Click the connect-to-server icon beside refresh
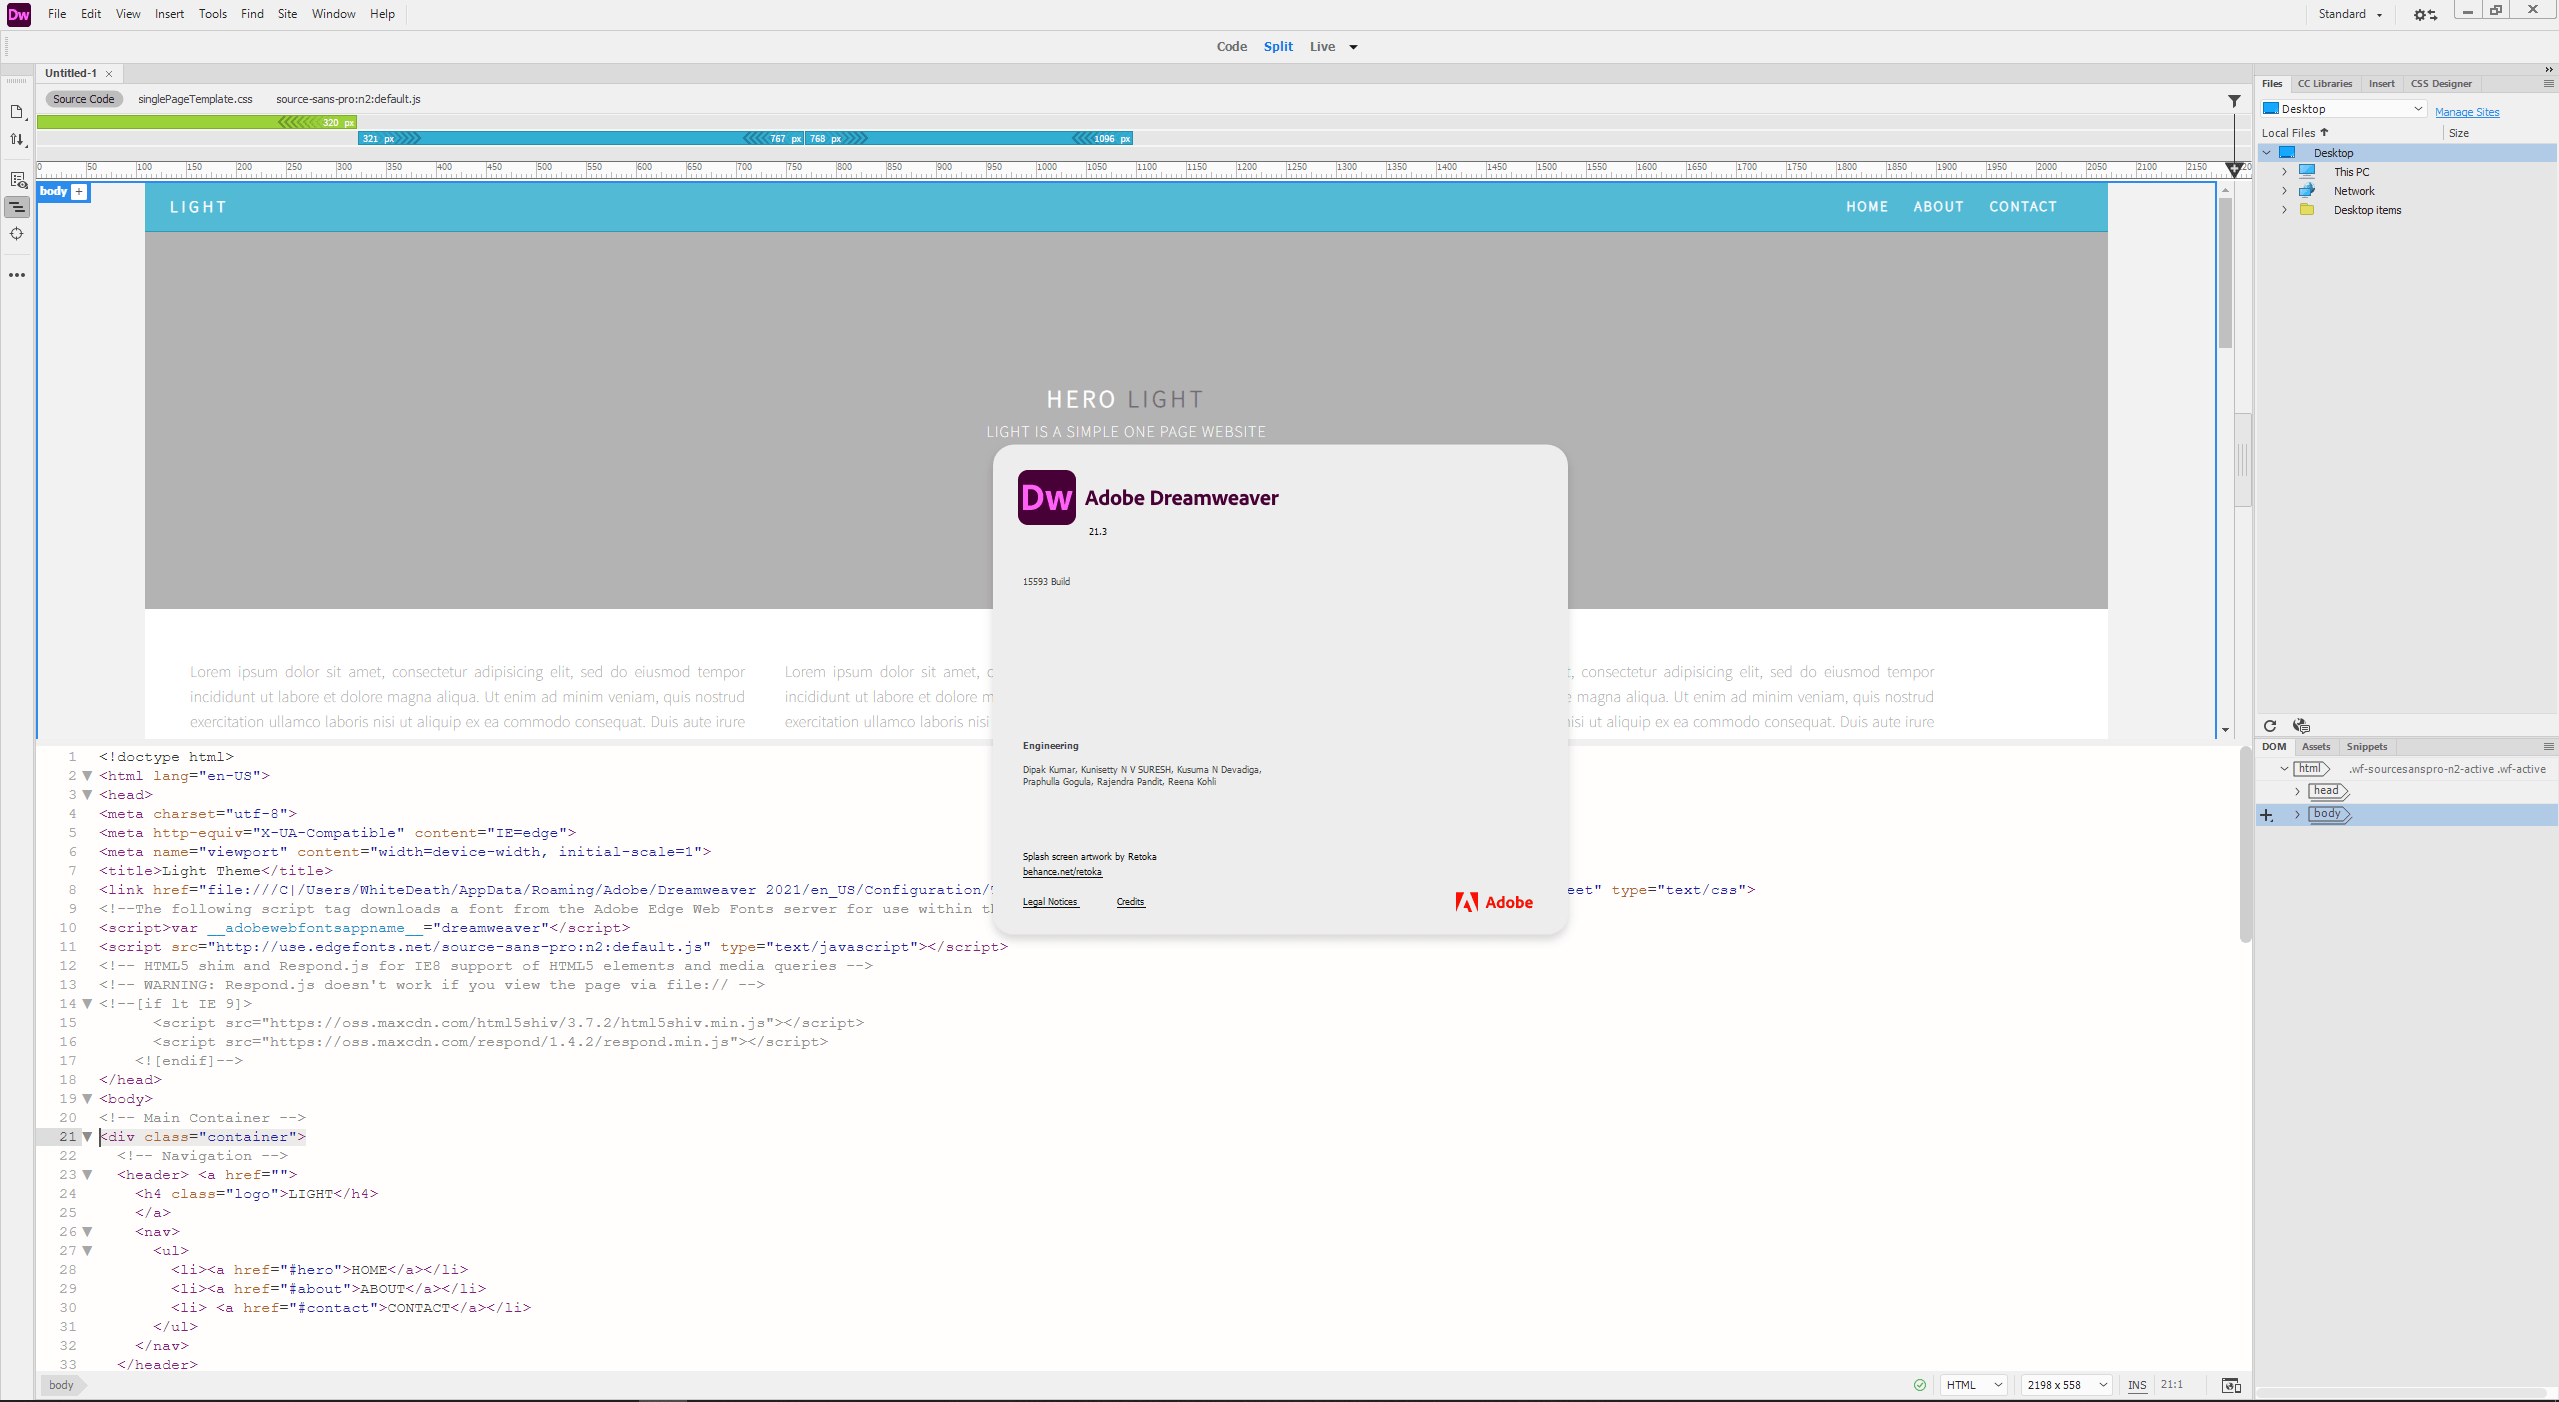The image size is (2559, 1402). point(2301,726)
